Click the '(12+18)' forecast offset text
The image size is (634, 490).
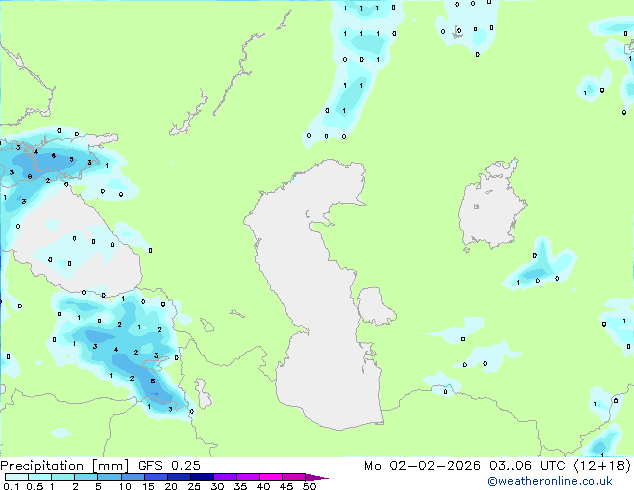pyautogui.click(x=602, y=466)
